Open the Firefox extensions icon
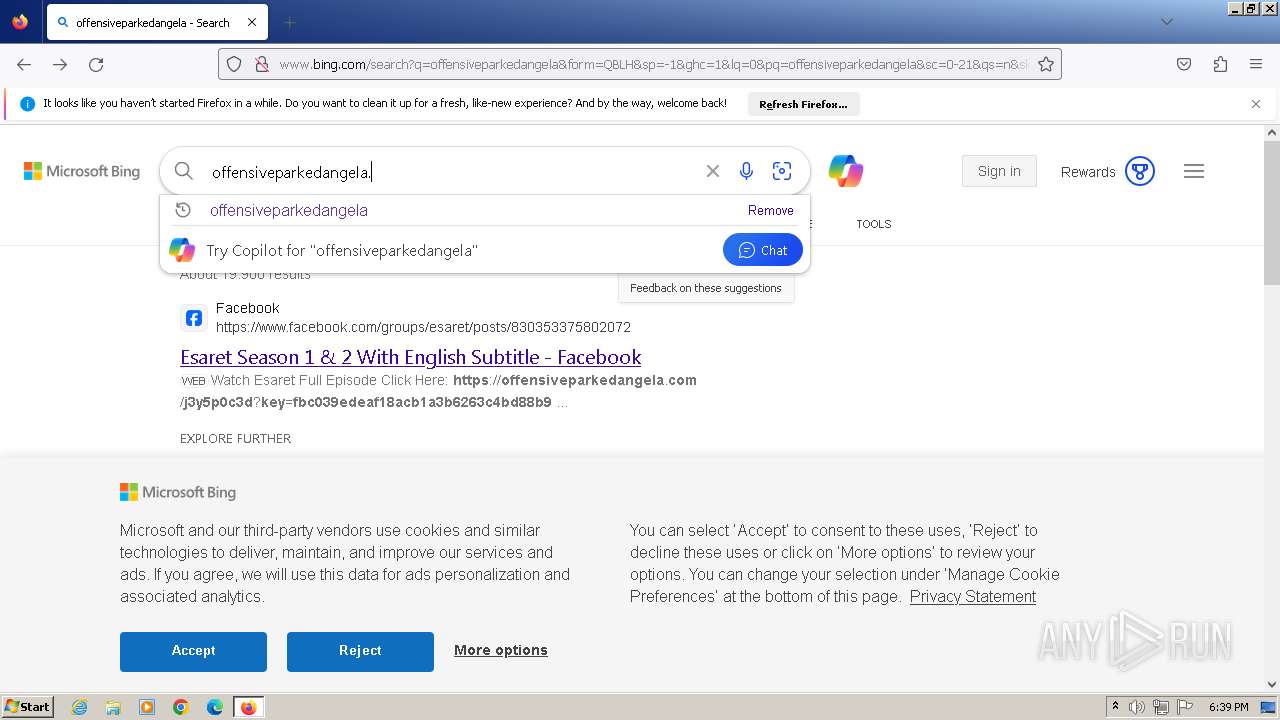 [1220, 64]
